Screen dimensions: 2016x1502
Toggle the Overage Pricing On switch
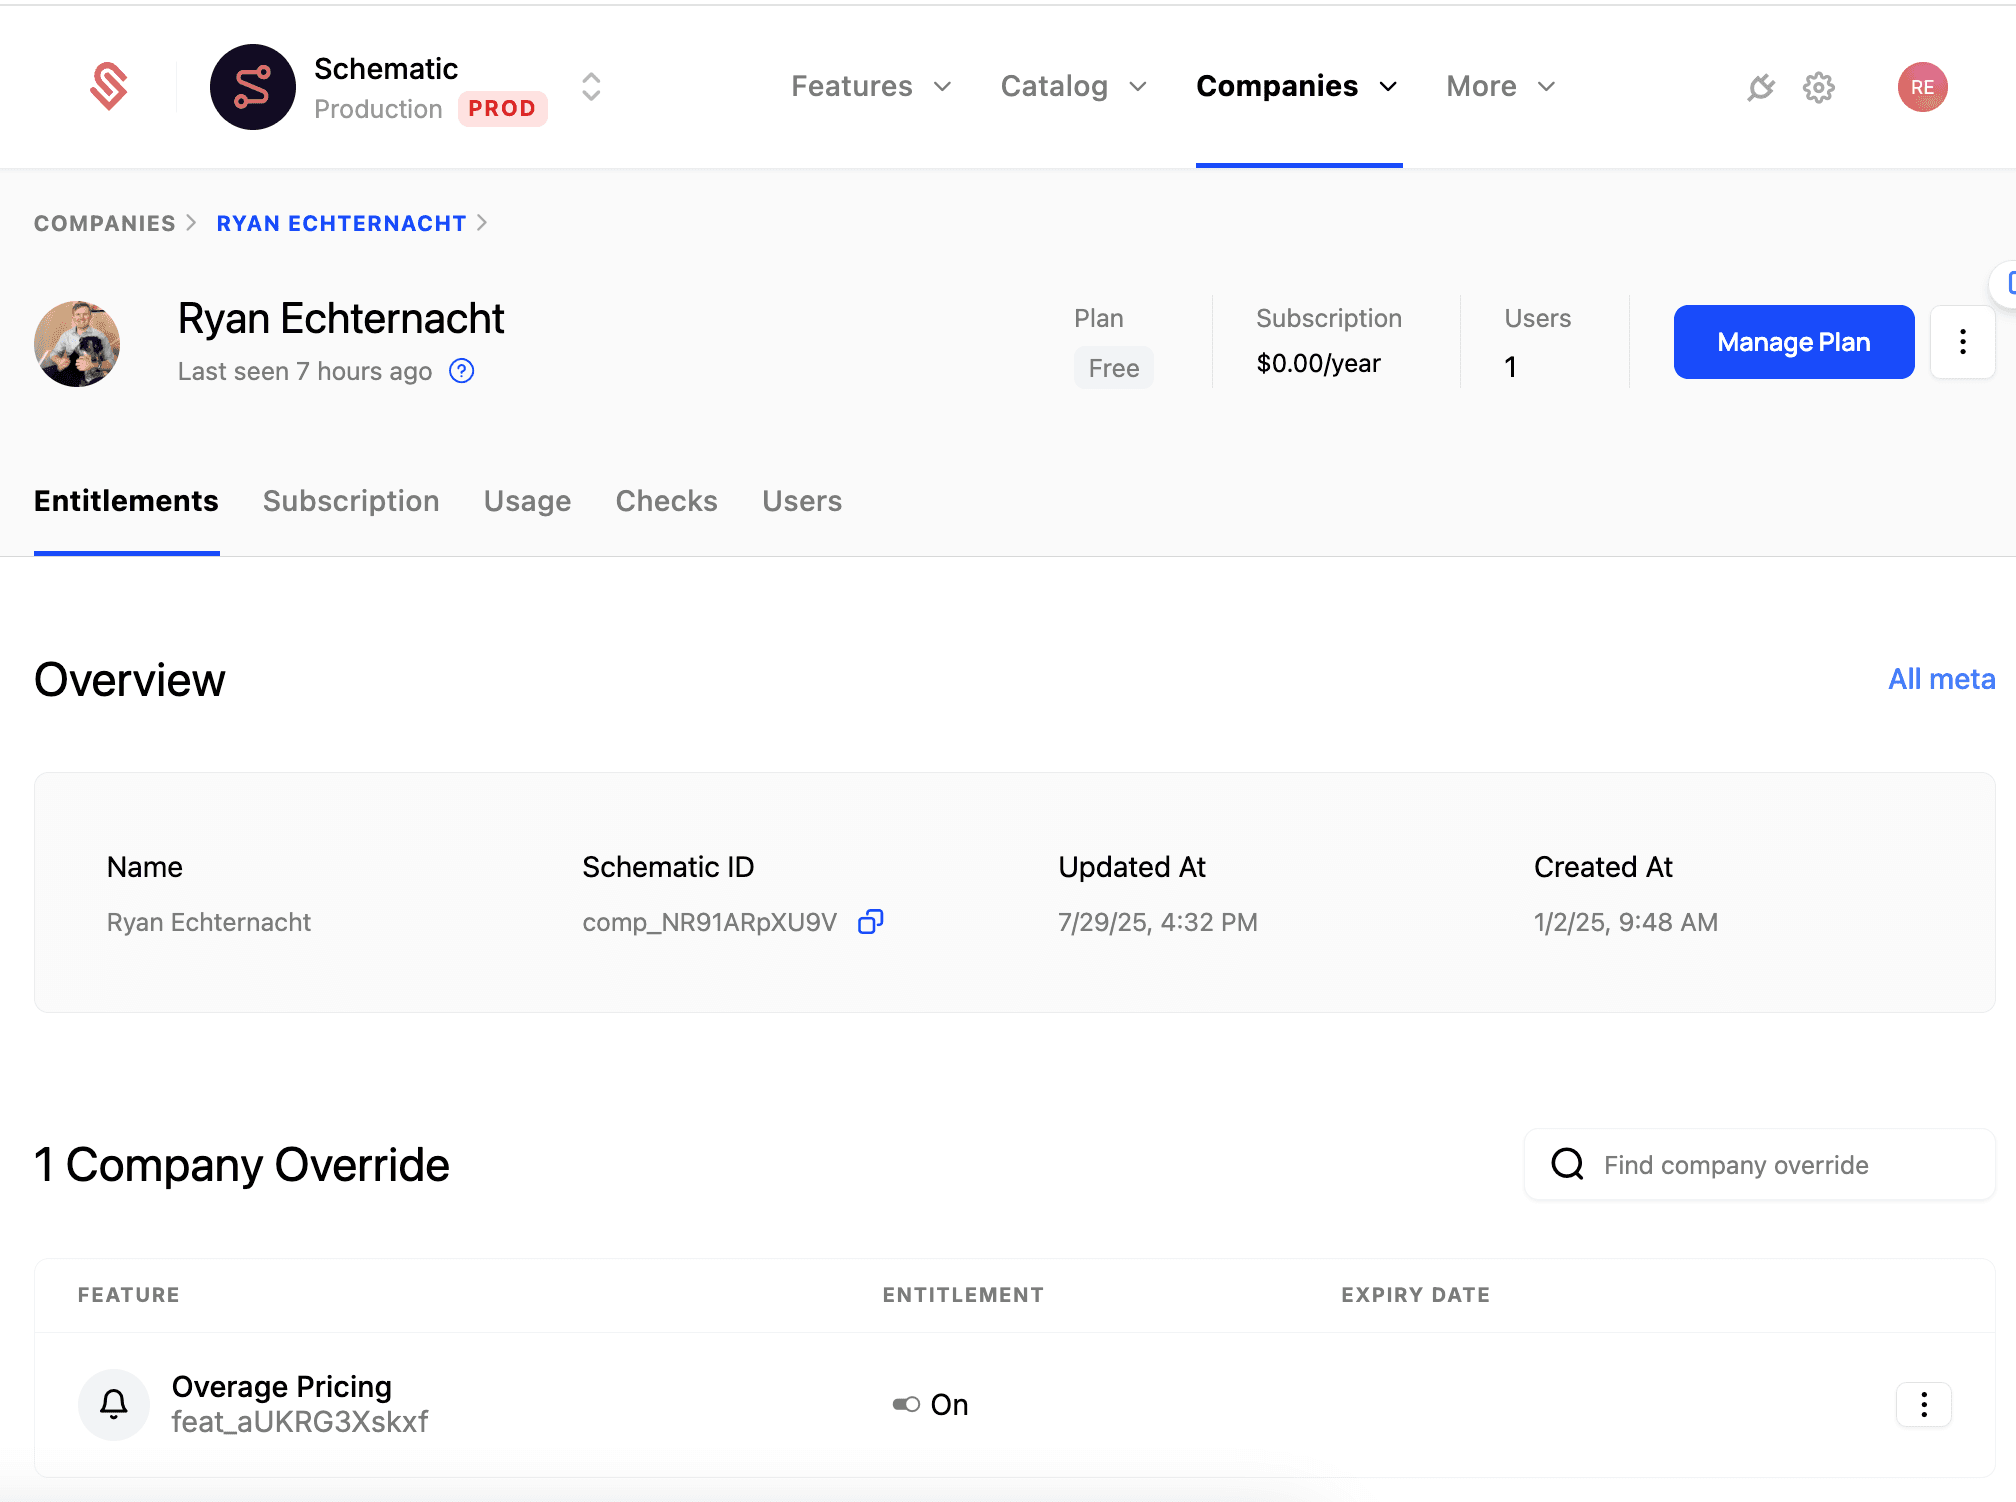tap(906, 1405)
